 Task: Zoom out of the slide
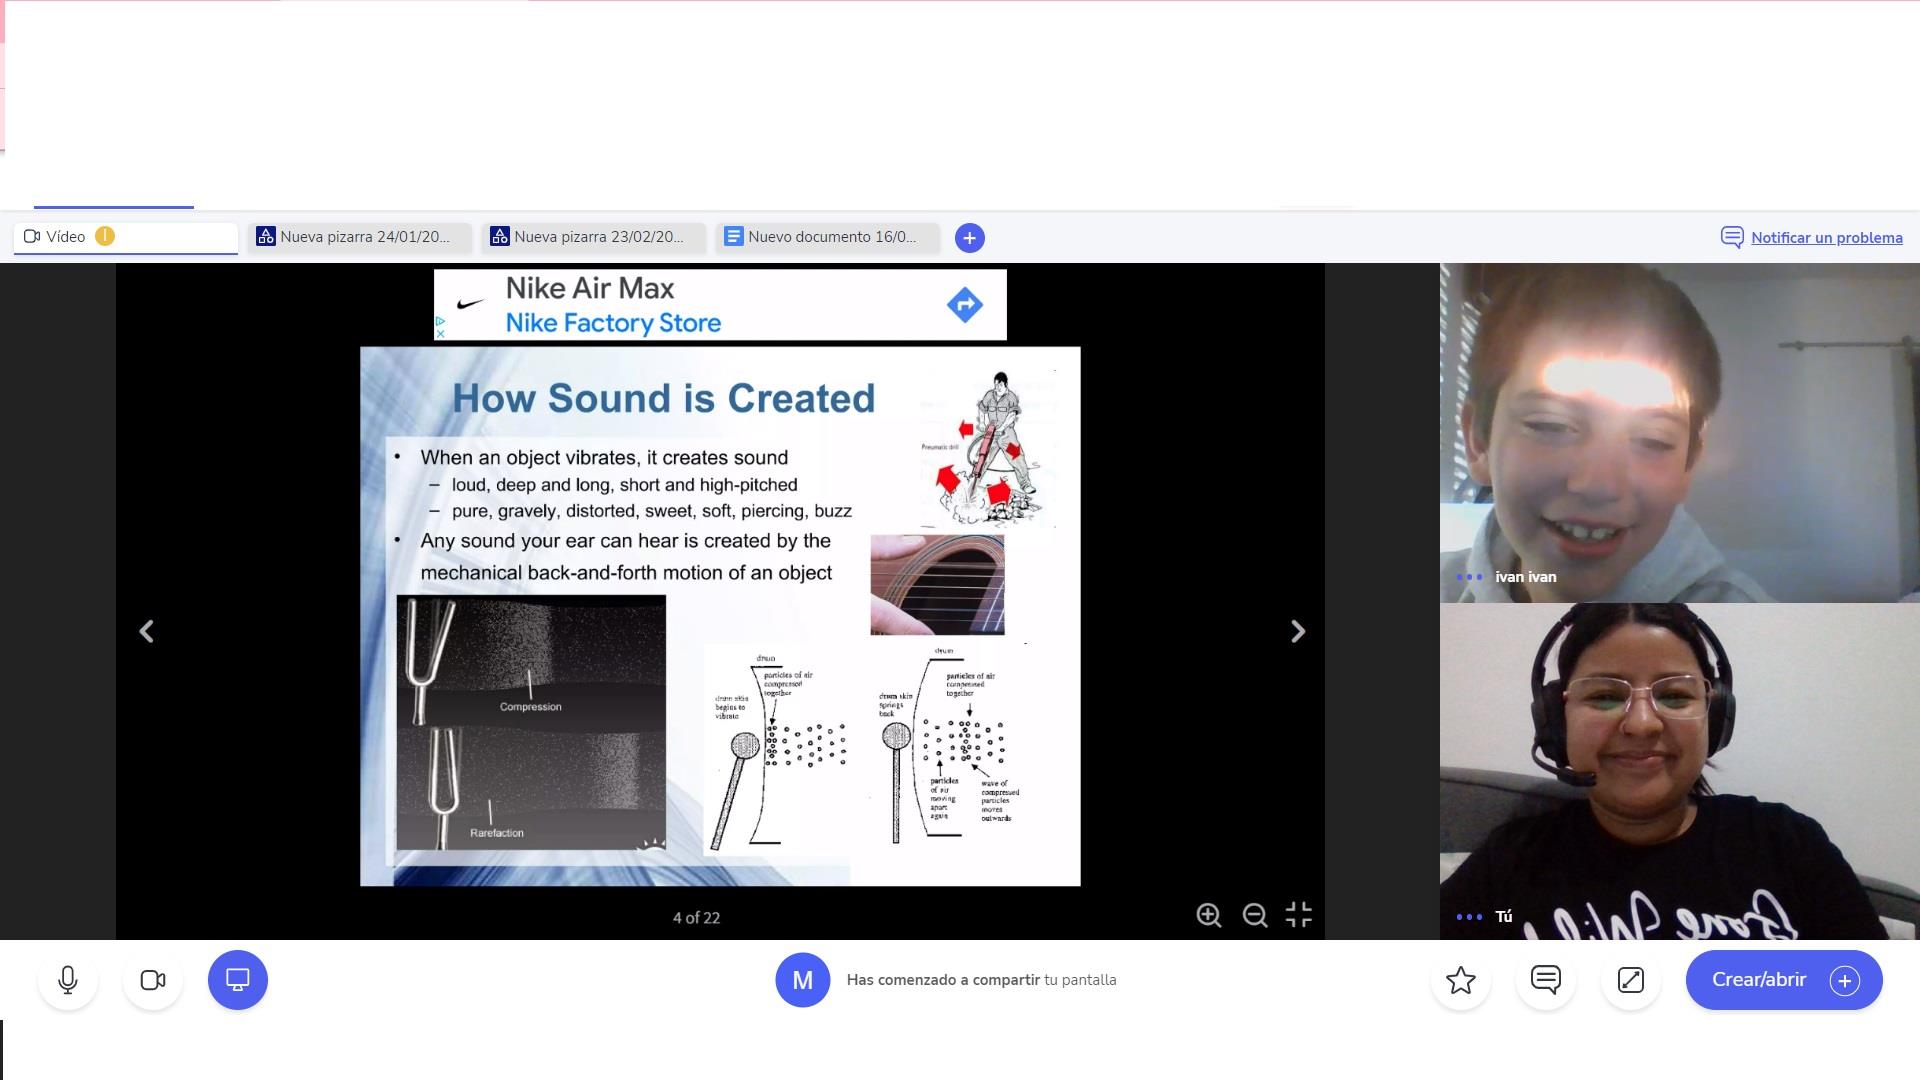1254,915
